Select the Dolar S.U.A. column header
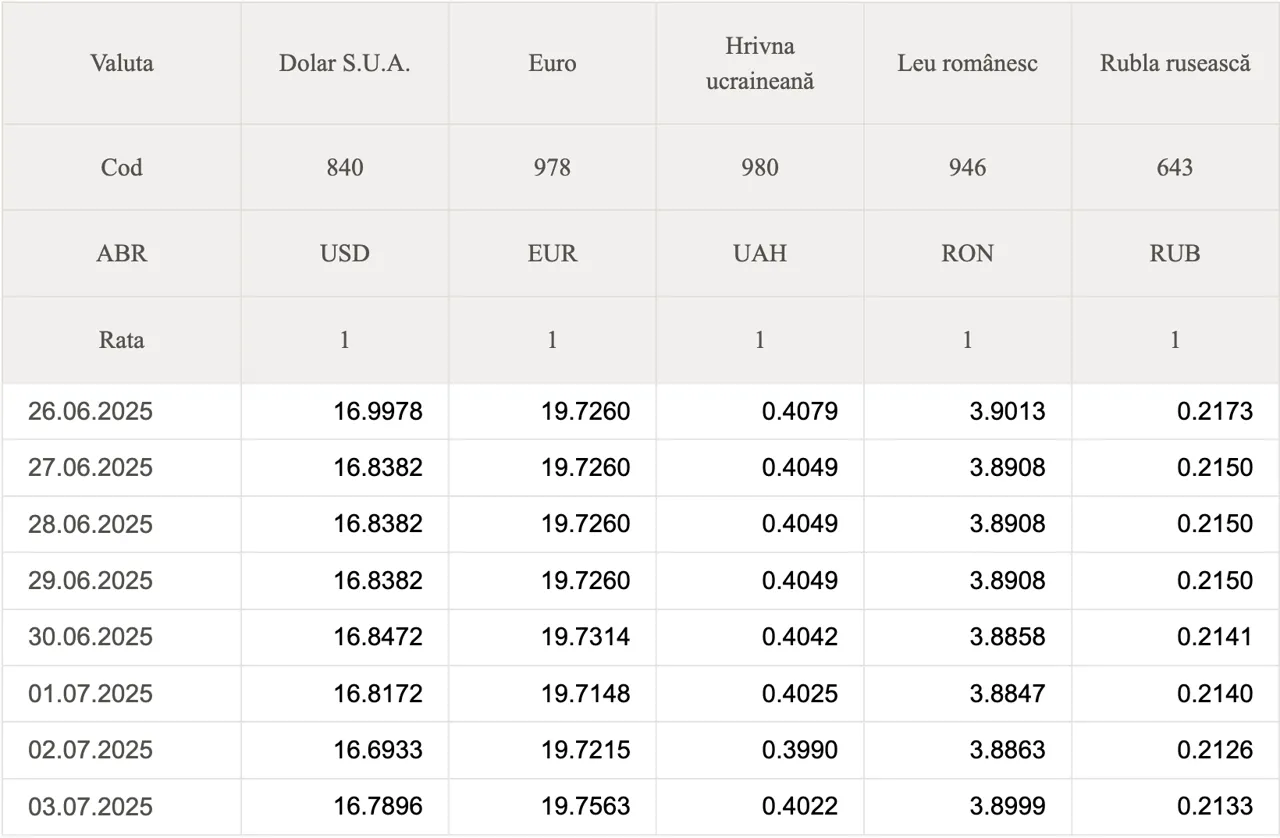Screen dimensions: 1280x838 (x=345, y=63)
